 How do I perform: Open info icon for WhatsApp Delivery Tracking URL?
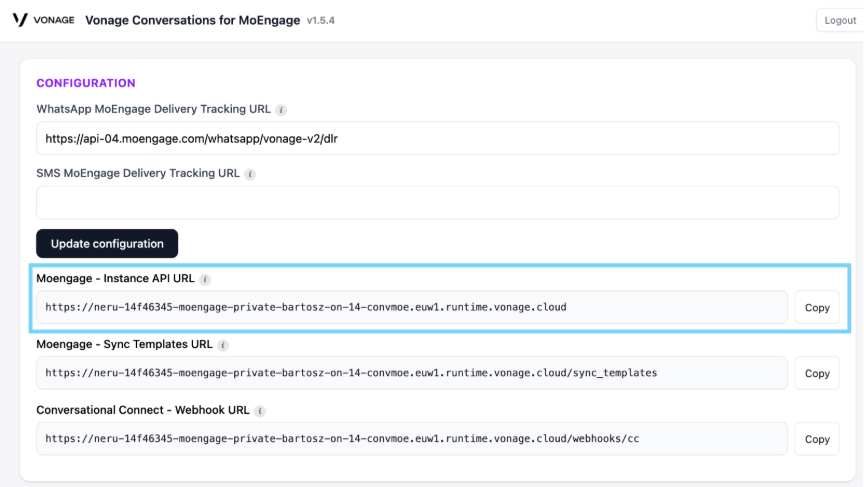click(x=281, y=110)
